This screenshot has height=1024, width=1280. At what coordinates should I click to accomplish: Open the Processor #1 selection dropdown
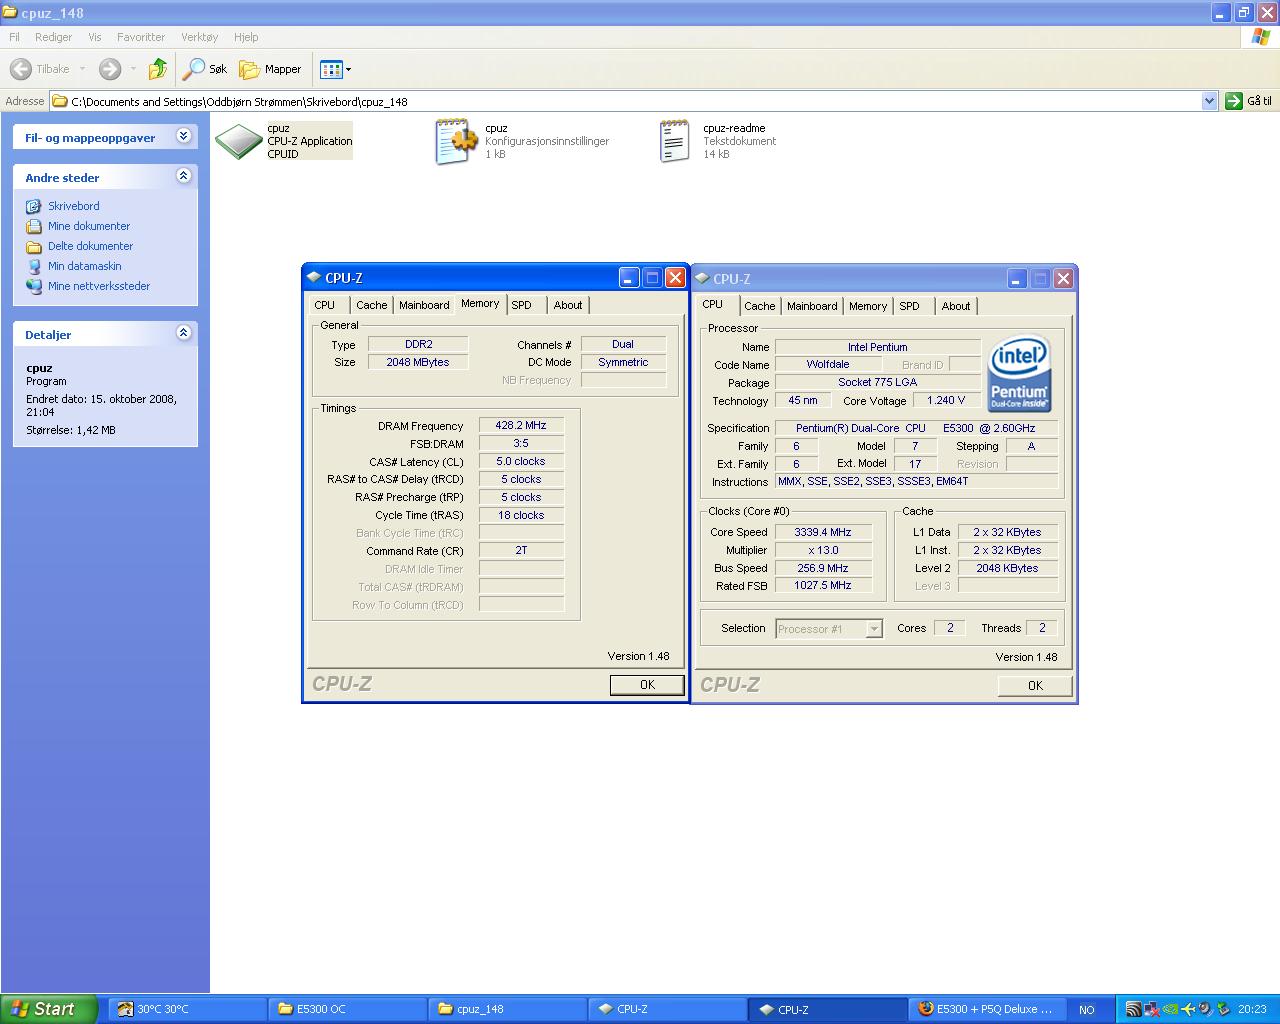(829, 629)
